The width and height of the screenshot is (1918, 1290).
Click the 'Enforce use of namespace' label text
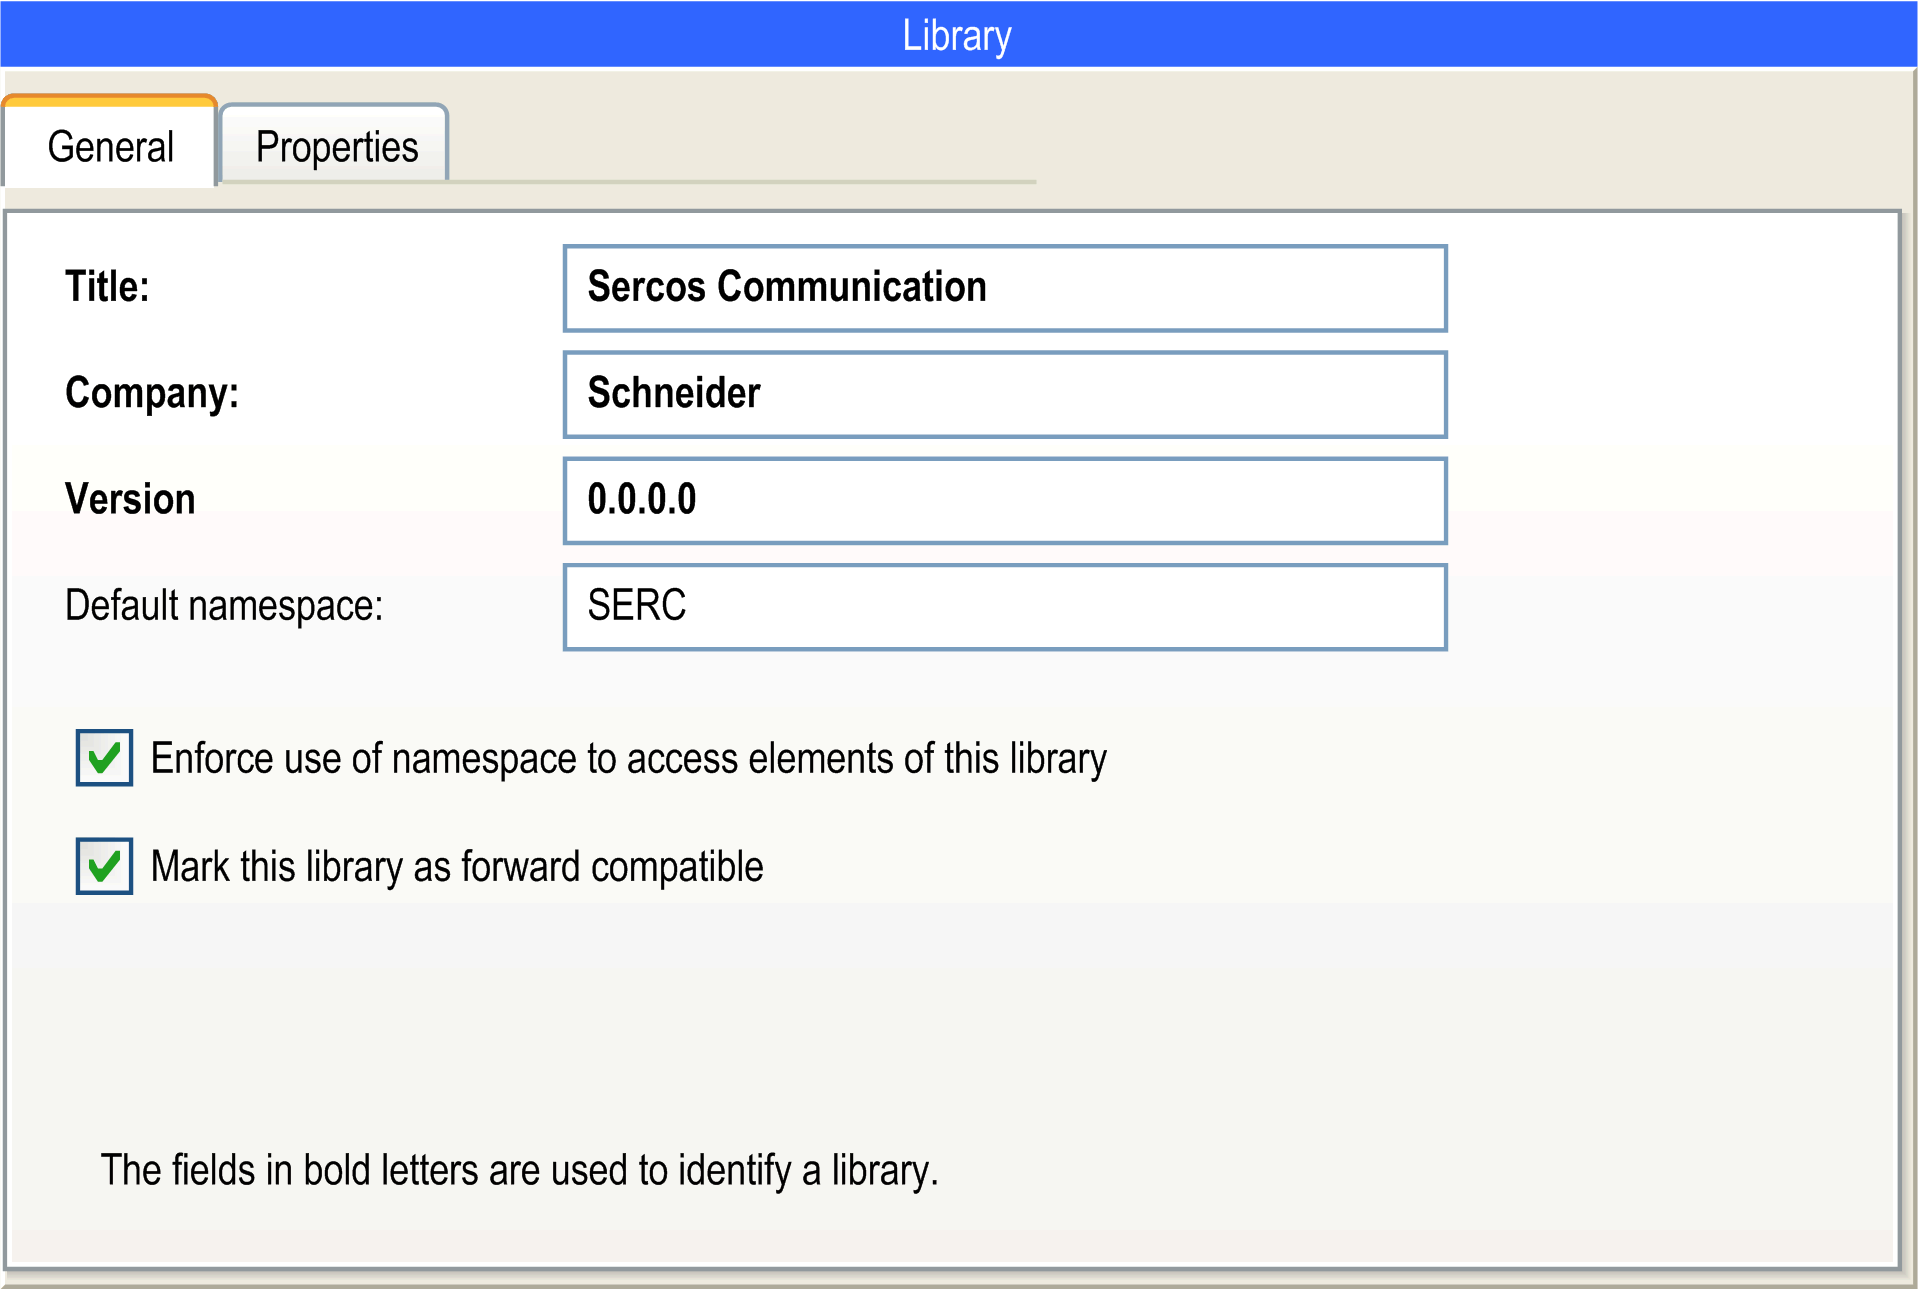pos(628,759)
